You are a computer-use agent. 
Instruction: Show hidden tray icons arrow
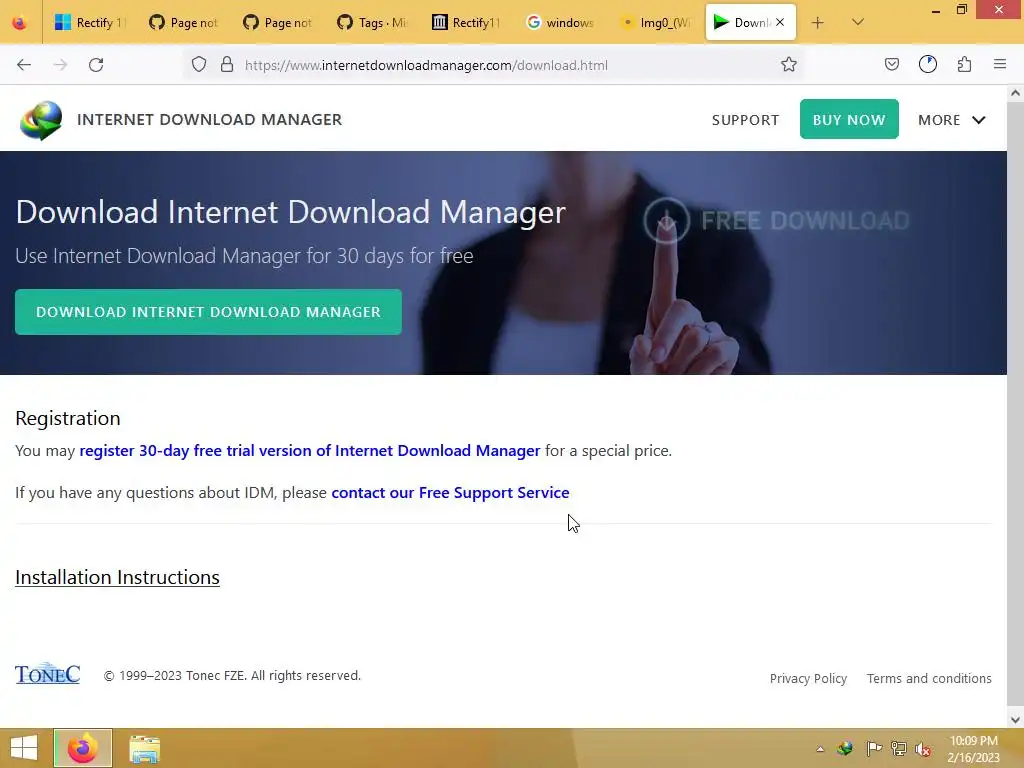820,749
